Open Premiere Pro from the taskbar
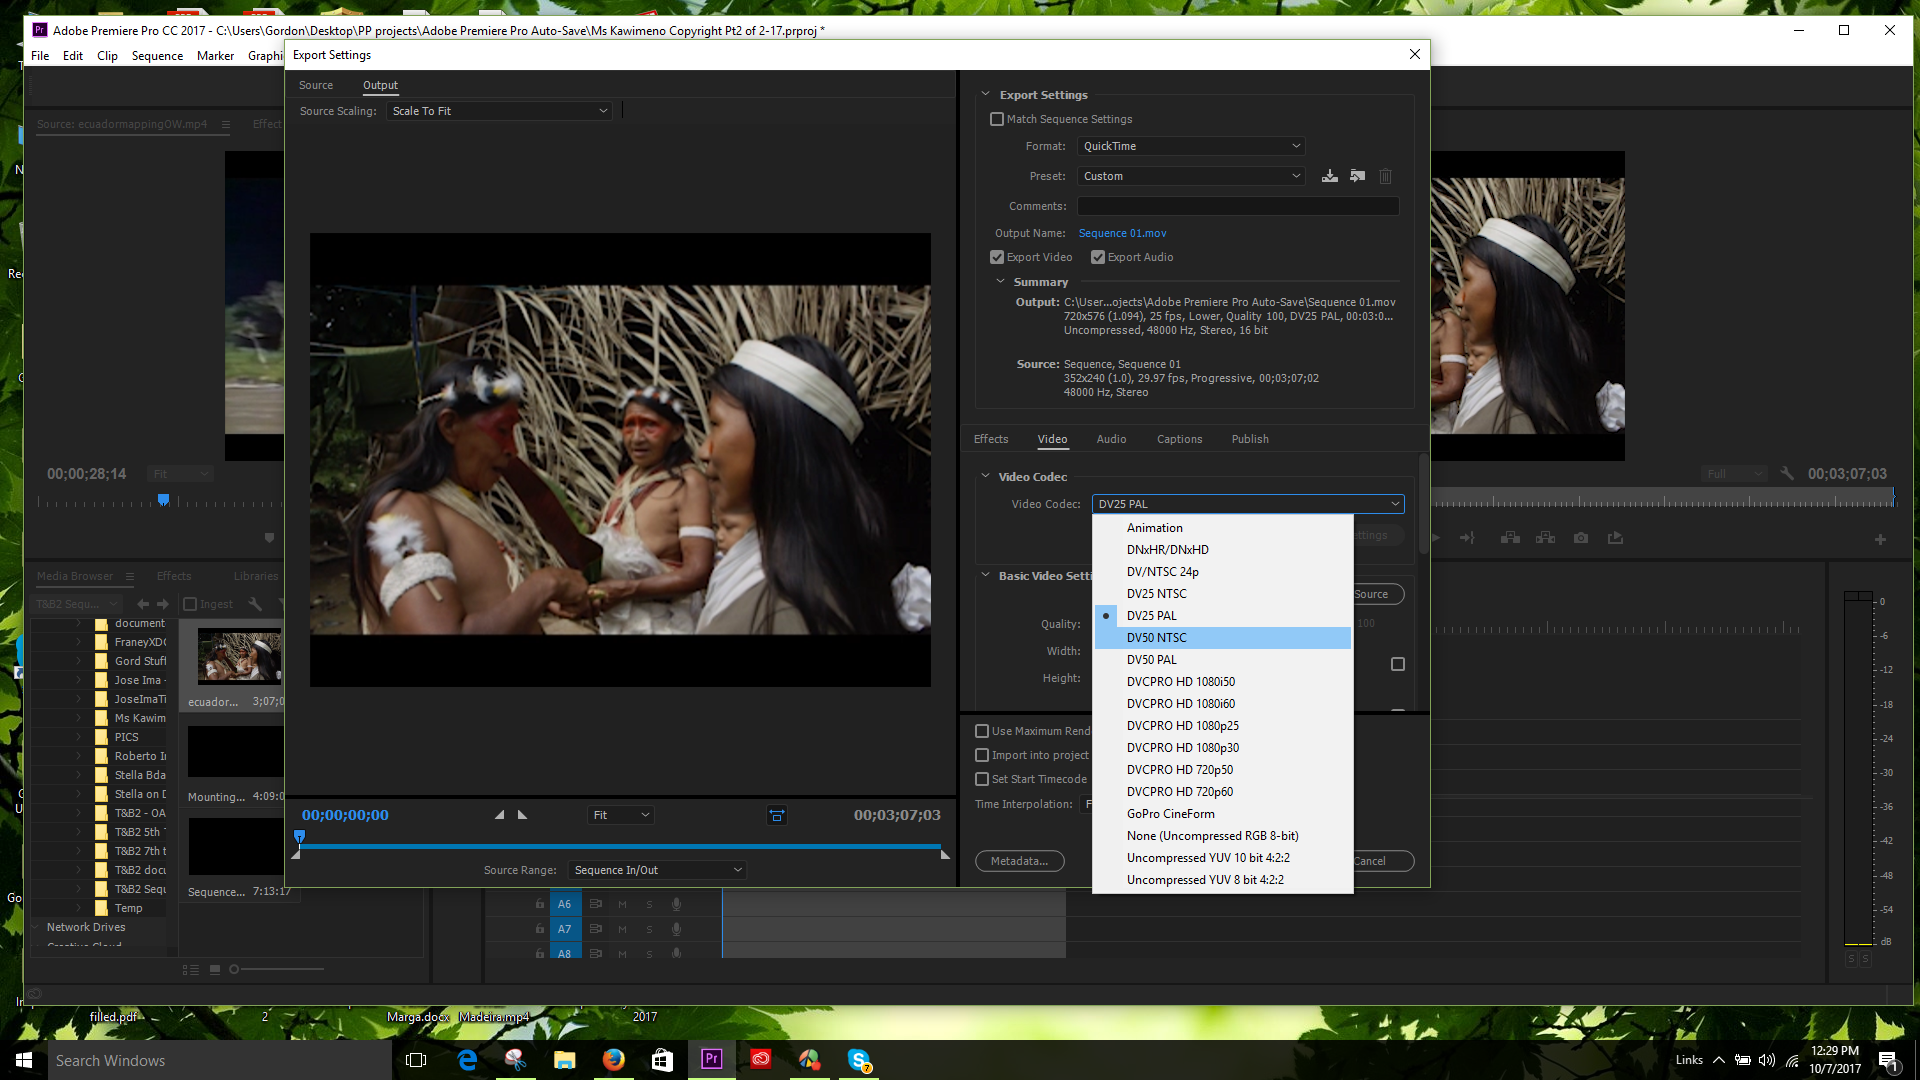Screen dimensions: 1920x1080 tap(711, 1060)
